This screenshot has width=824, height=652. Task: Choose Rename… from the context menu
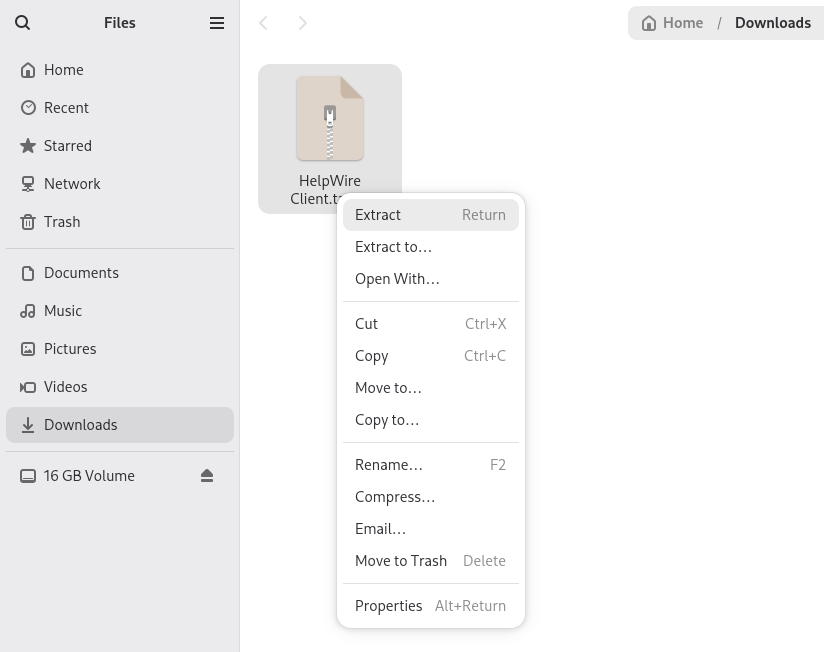431,465
